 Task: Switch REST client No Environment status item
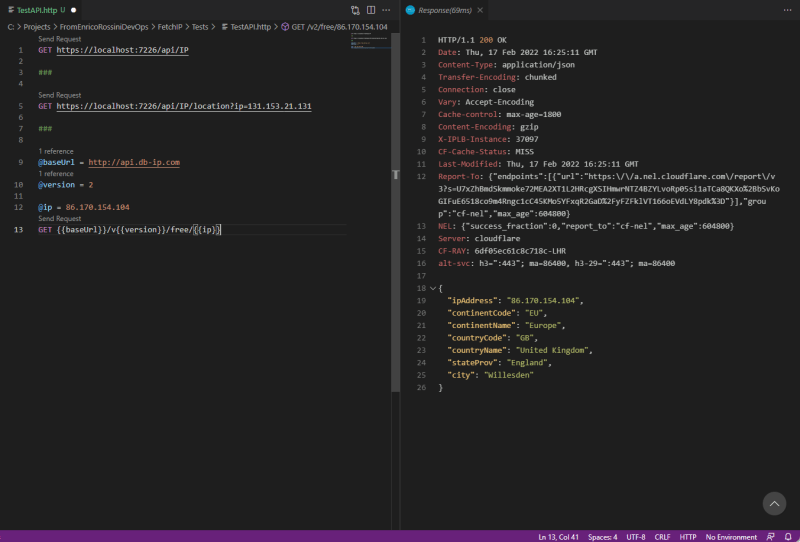[x=731, y=537]
